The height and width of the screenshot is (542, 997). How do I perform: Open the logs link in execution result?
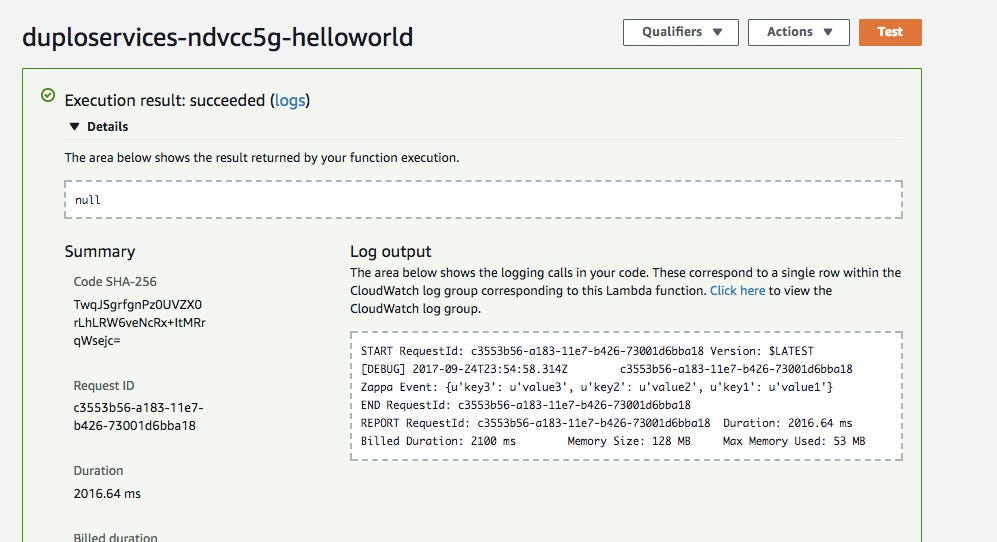click(x=290, y=100)
